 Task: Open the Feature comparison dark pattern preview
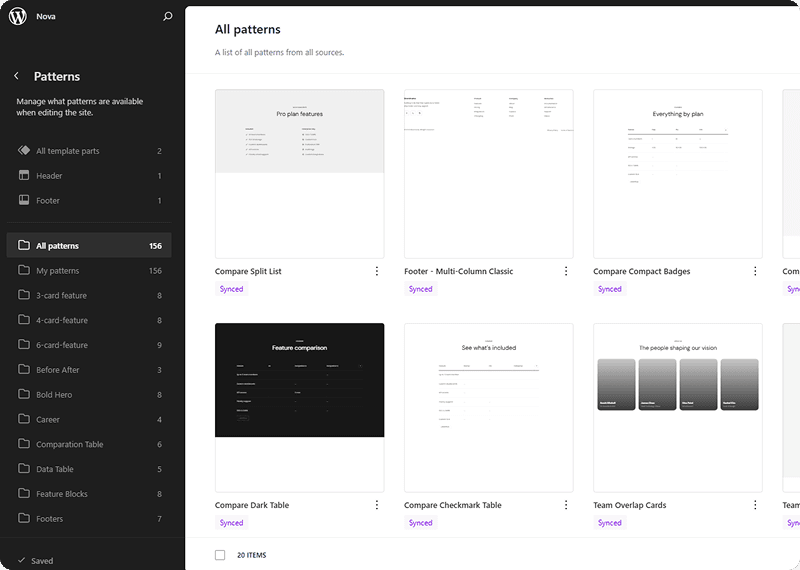point(299,407)
